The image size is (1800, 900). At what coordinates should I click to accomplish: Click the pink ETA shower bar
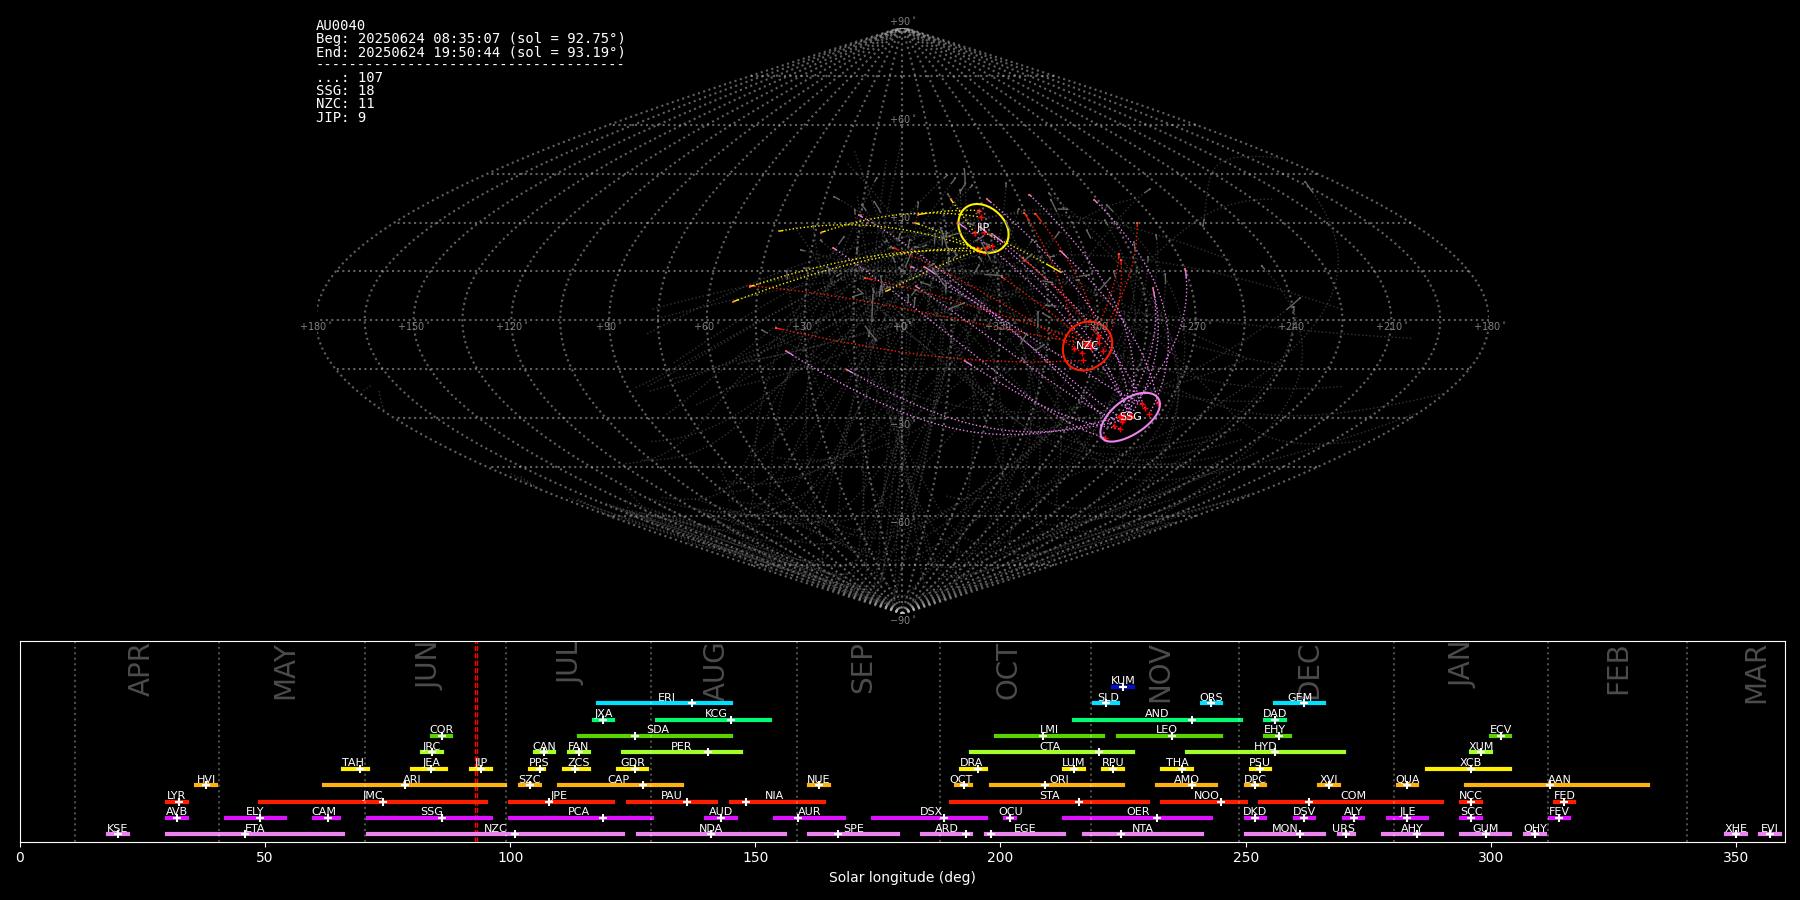click(255, 834)
